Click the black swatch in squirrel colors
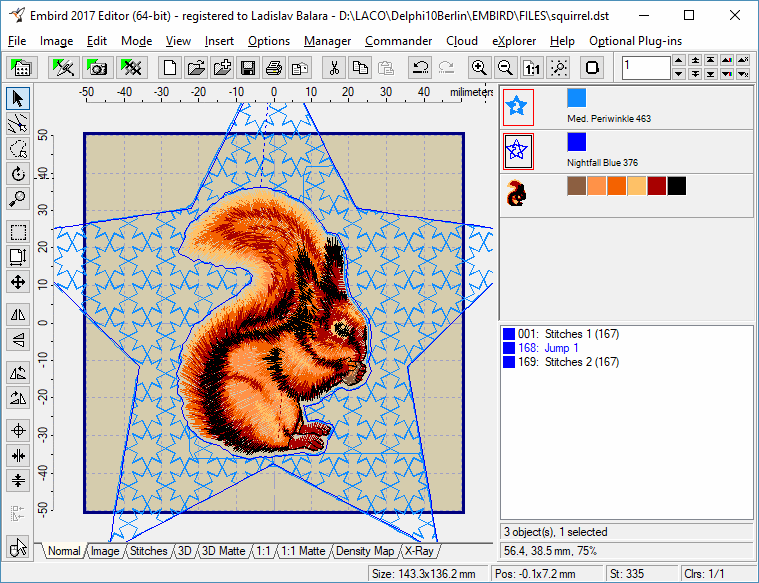Screen dimensions: 759x583 (x=677, y=186)
